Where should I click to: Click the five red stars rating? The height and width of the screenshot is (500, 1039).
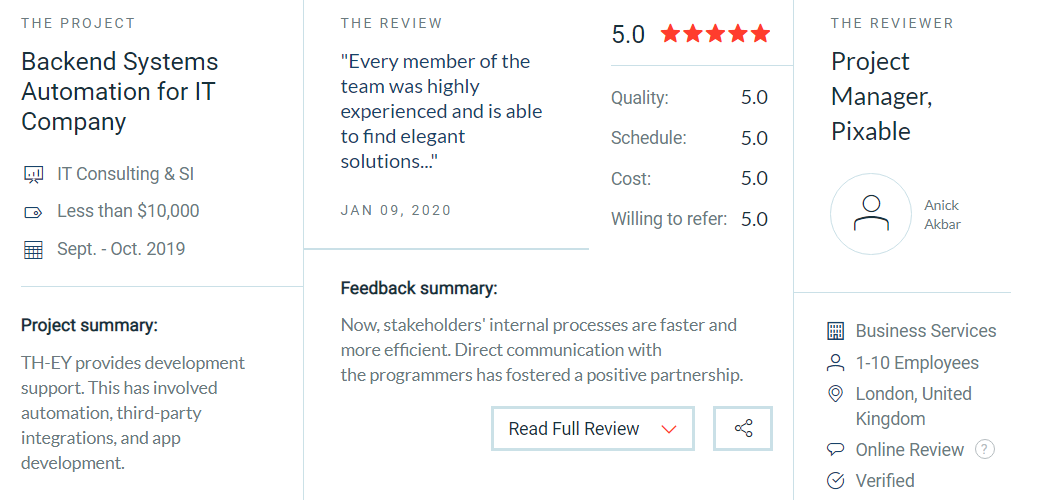(715, 34)
